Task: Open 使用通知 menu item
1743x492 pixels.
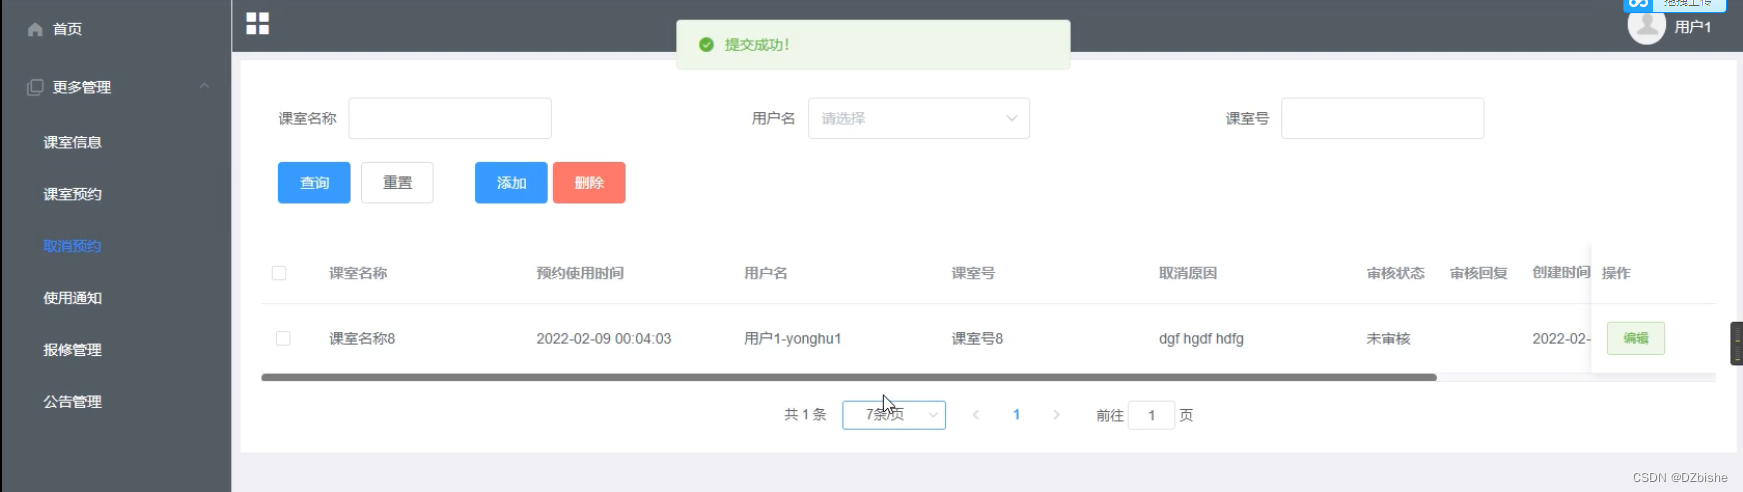Action: point(72,298)
